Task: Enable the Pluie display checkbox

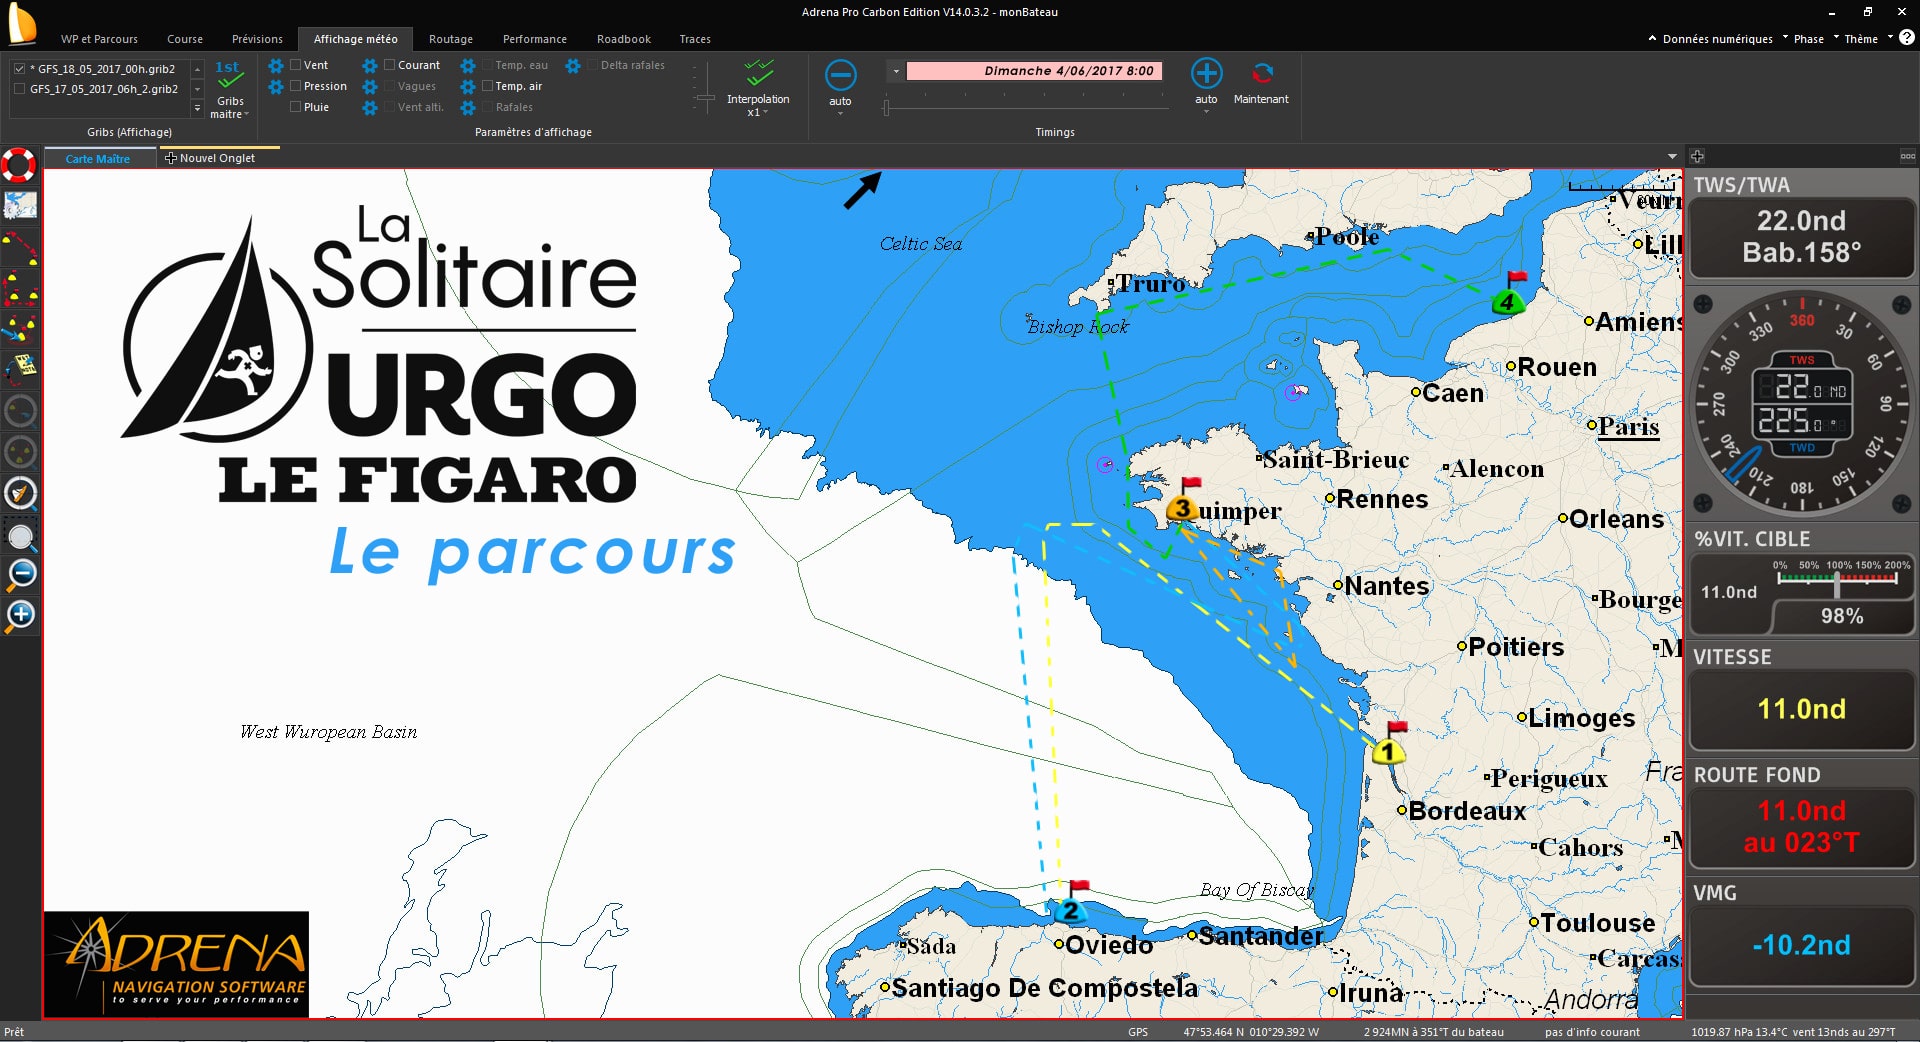Action: (296, 107)
